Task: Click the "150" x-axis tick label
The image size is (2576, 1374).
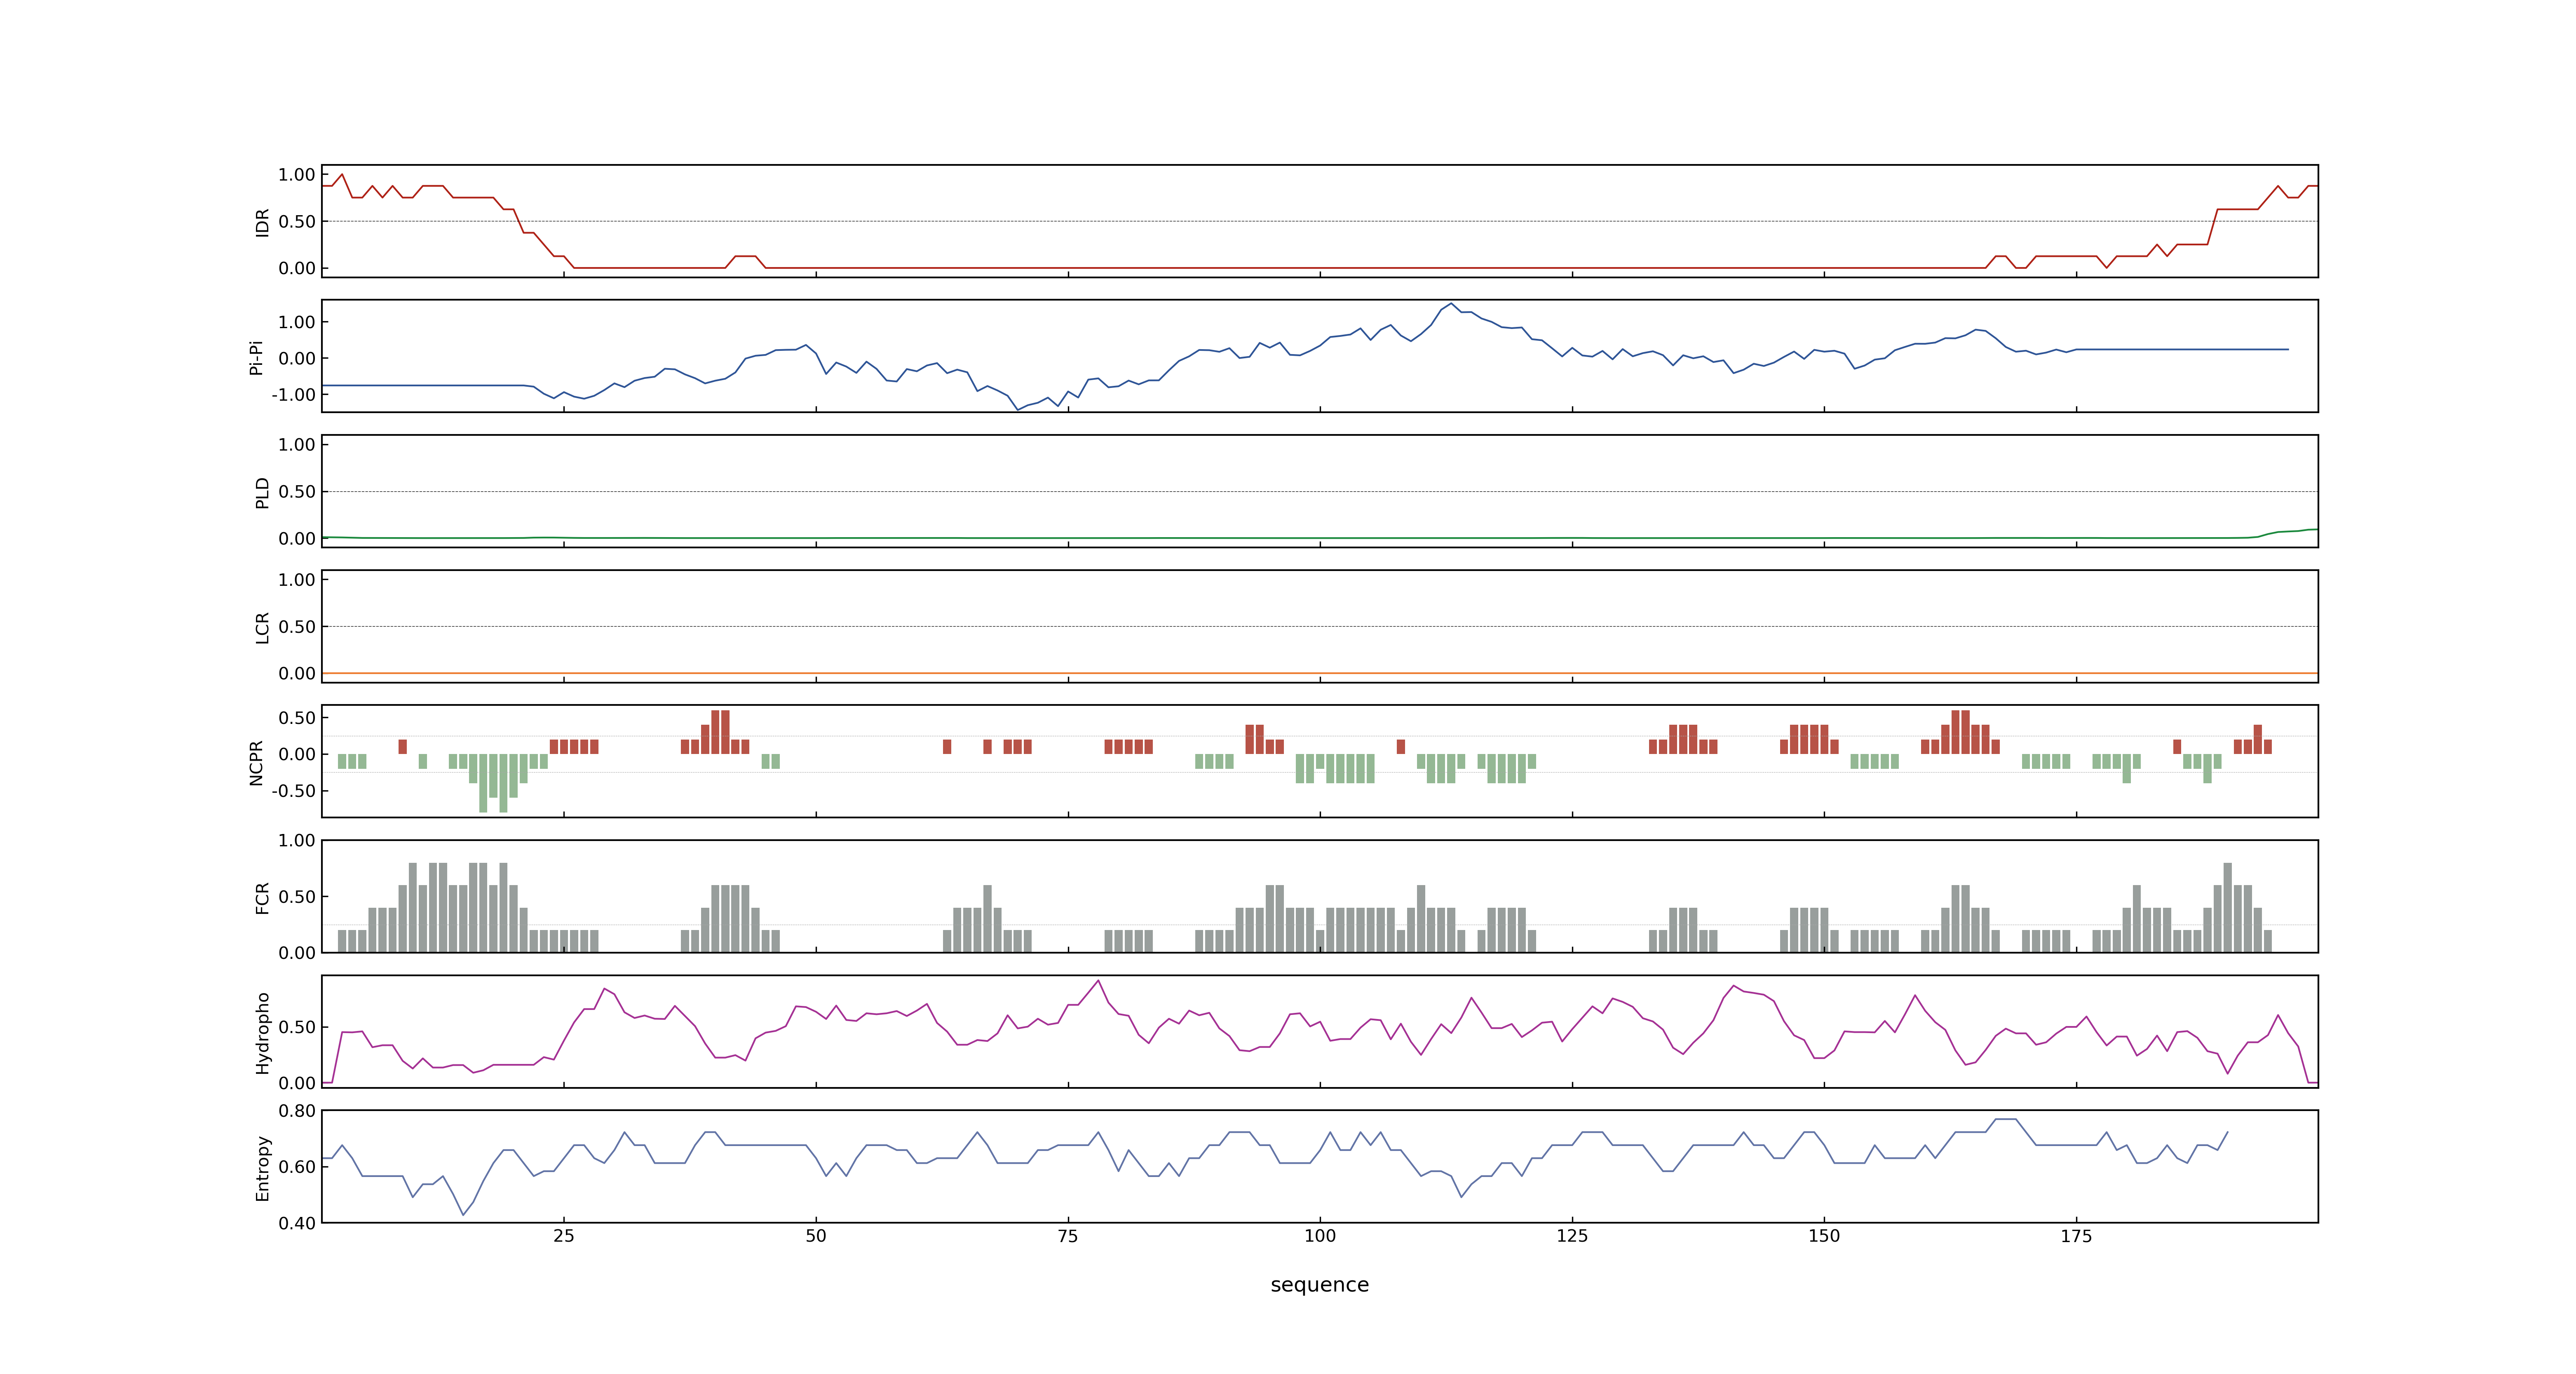Action: tap(1824, 1236)
